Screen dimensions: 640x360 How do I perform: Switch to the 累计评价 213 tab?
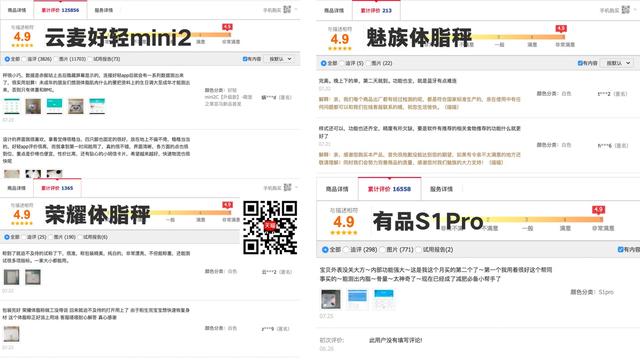[x=376, y=10]
